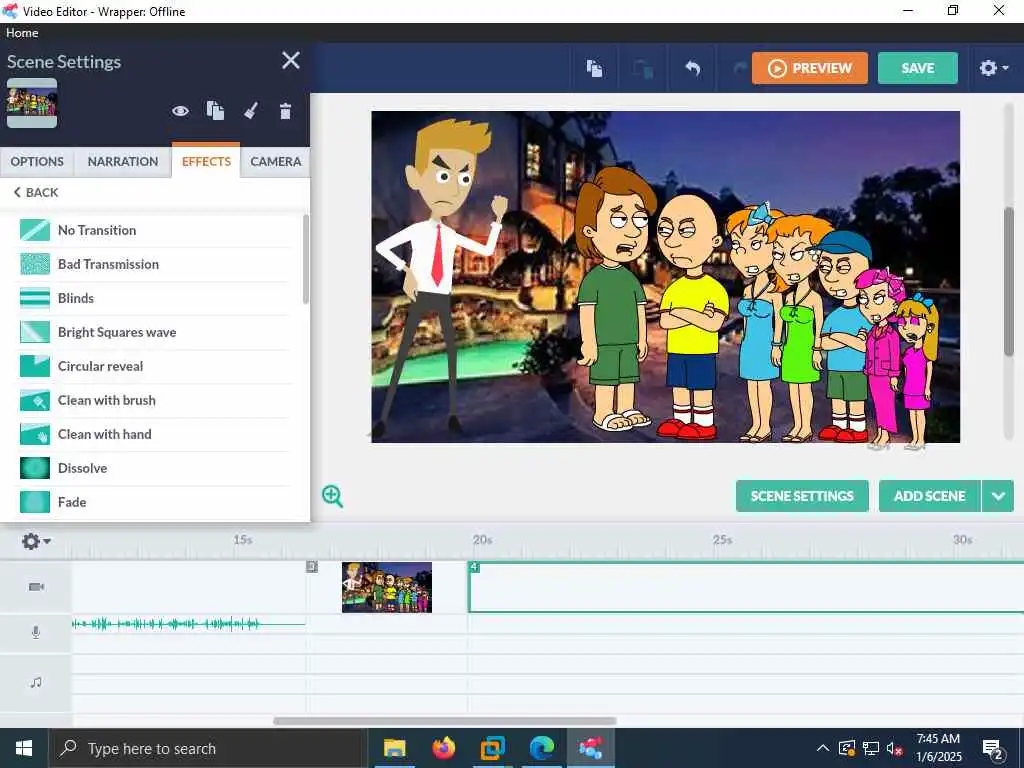
Task: Click the redo arrow in toolbar
Action: [x=739, y=68]
